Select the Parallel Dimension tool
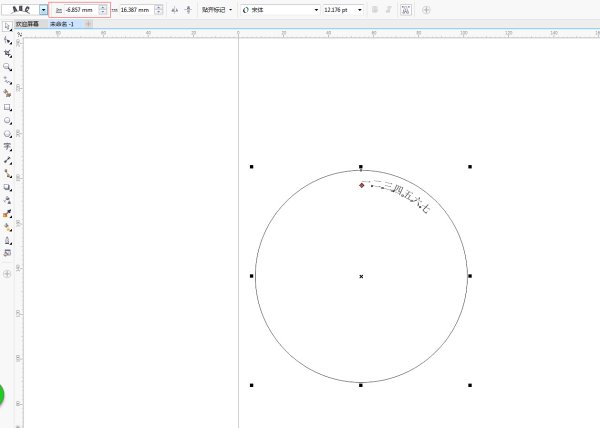600x428 pixels. pos(7,160)
